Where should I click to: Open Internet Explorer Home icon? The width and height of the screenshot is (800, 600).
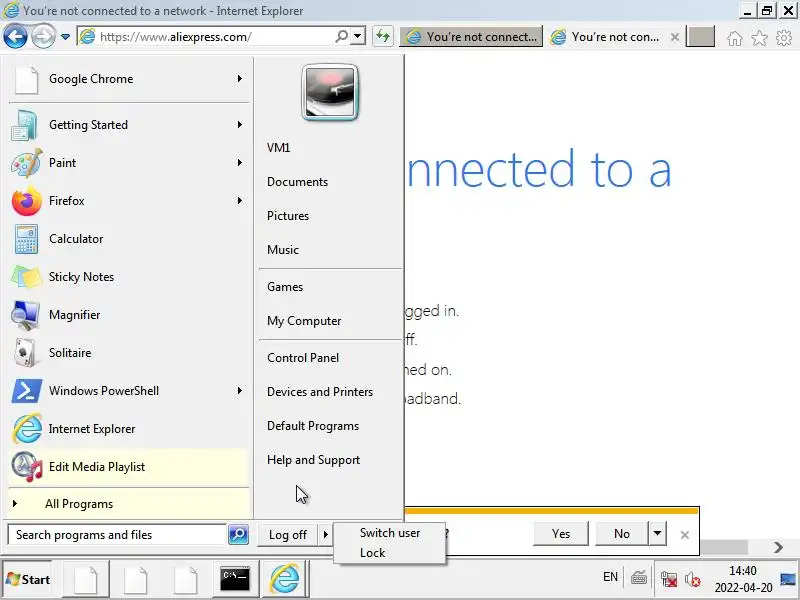tap(735, 38)
